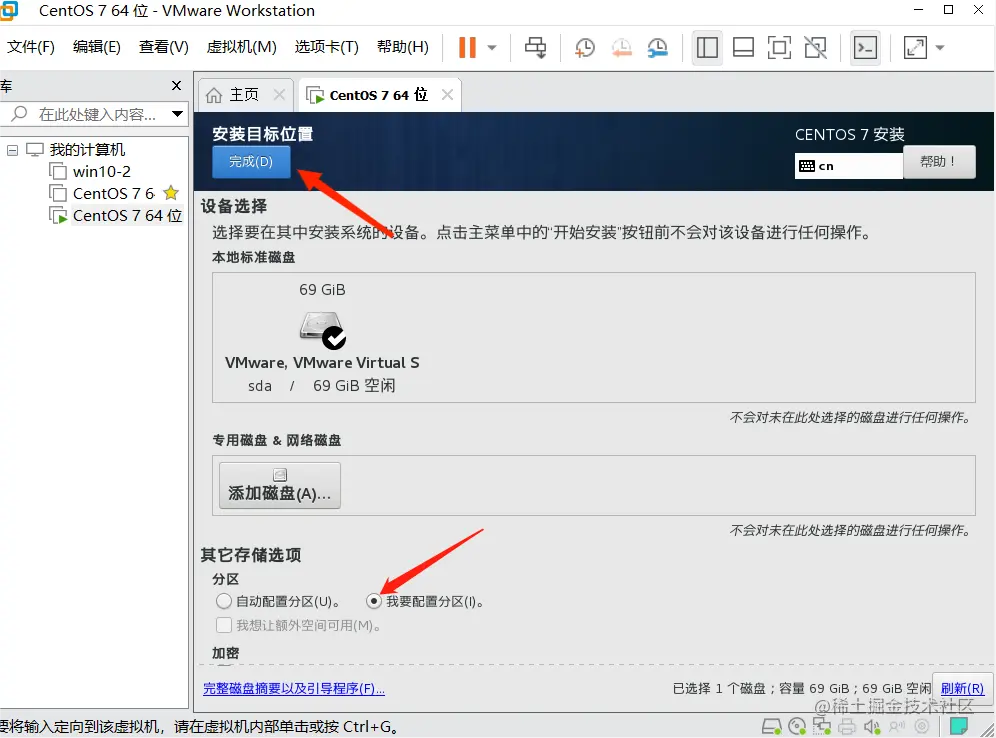Open the 完整磁盘摘要以及引导程序 link
This screenshot has width=996, height=738.
[294, 688]
